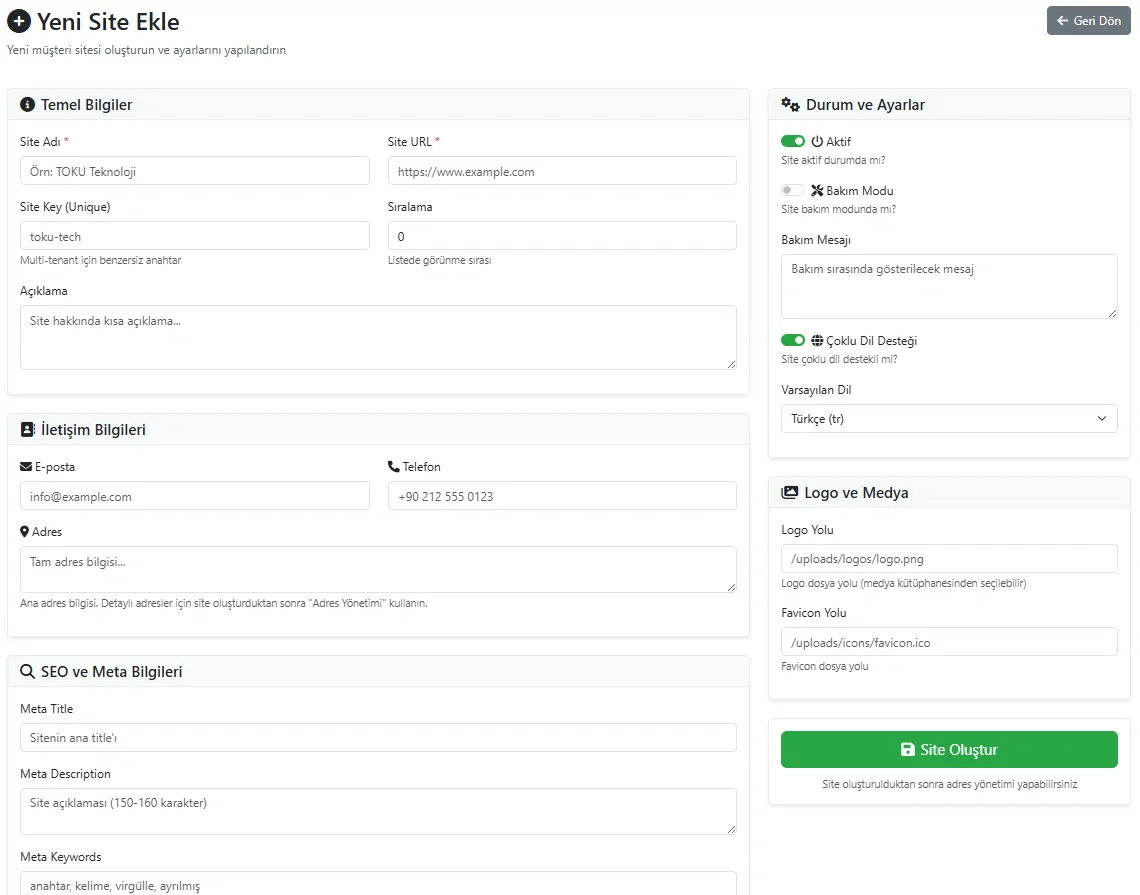This screenshot has width=1140, height=895.
Task: Turn off Çoklu Dil Desteği switch
Action: [x=793, y=341]
